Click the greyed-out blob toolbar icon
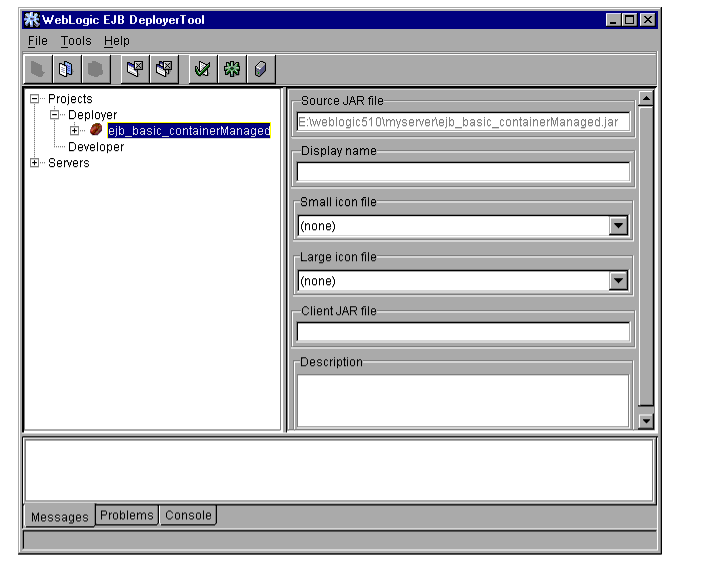This screenshot has height=573, width=713. click(95, 69)
